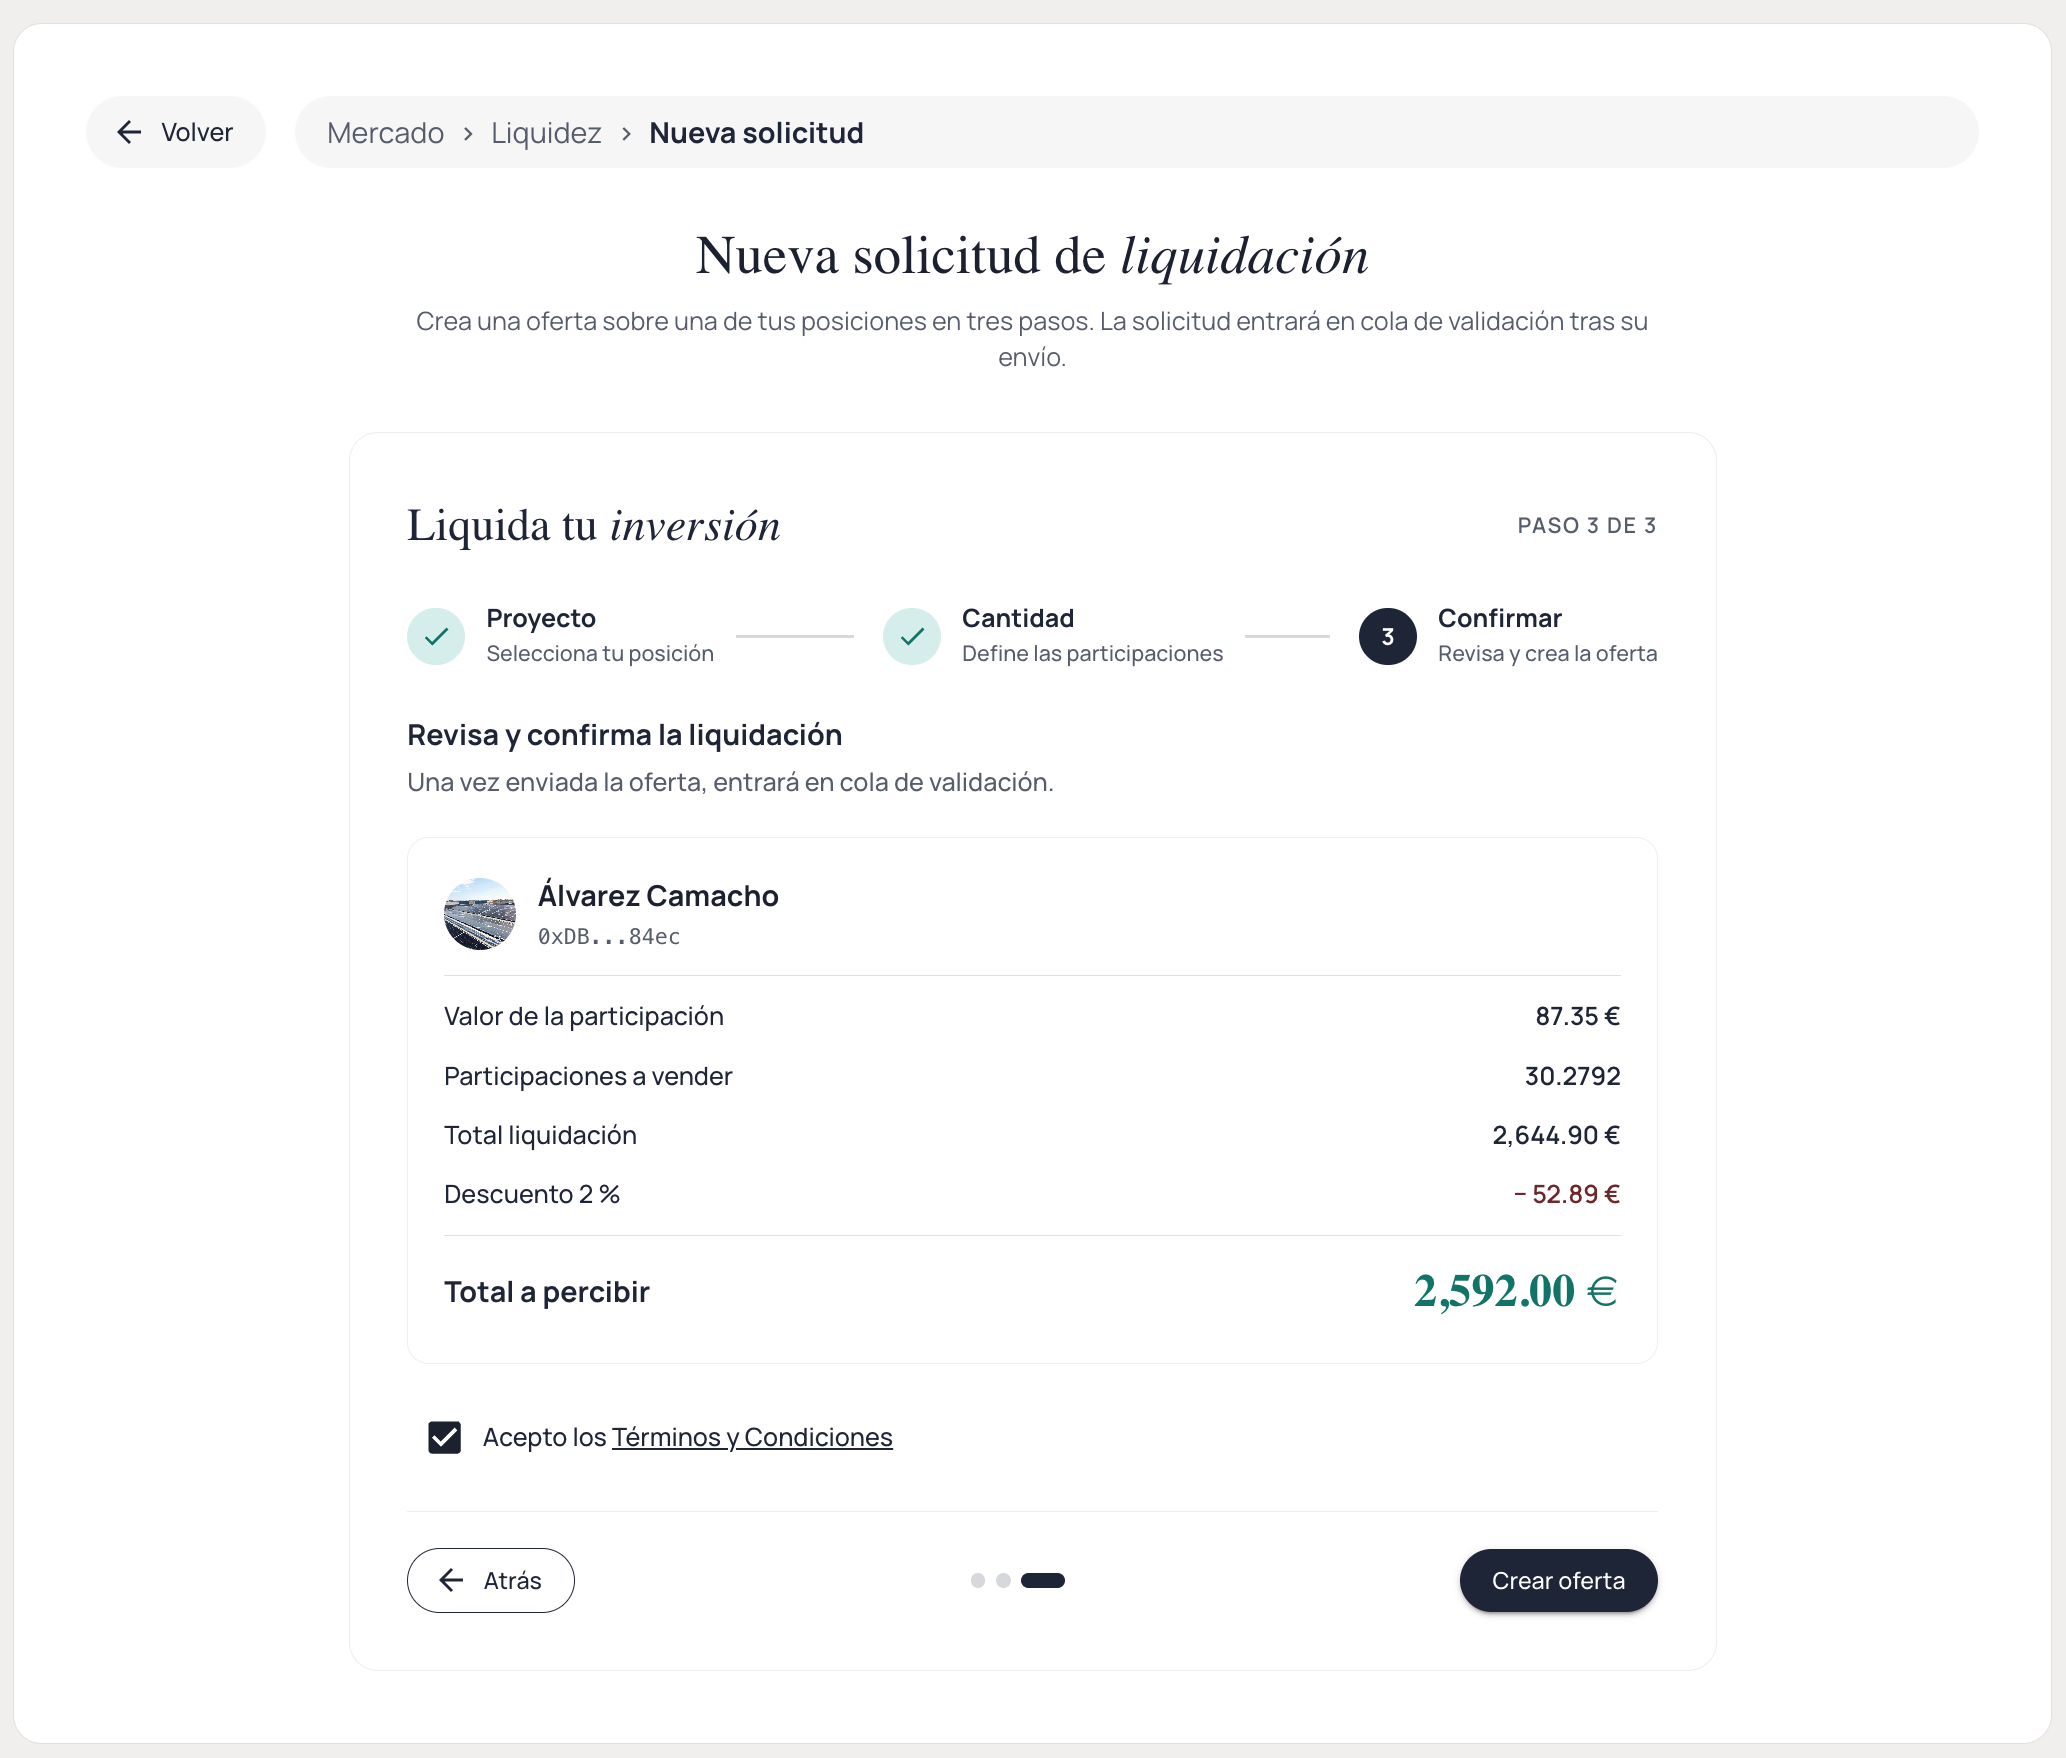Open Liquidez in the breadcrumb

[546, 133]
